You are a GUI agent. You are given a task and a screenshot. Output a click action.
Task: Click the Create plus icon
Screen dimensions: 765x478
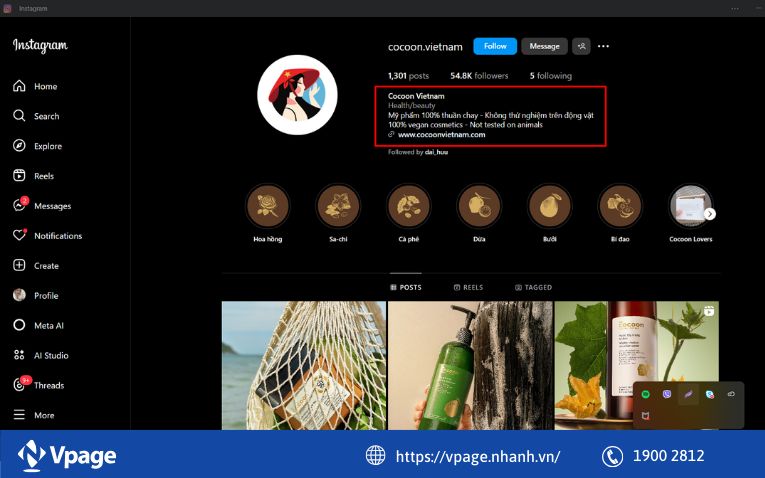[19, 265]
